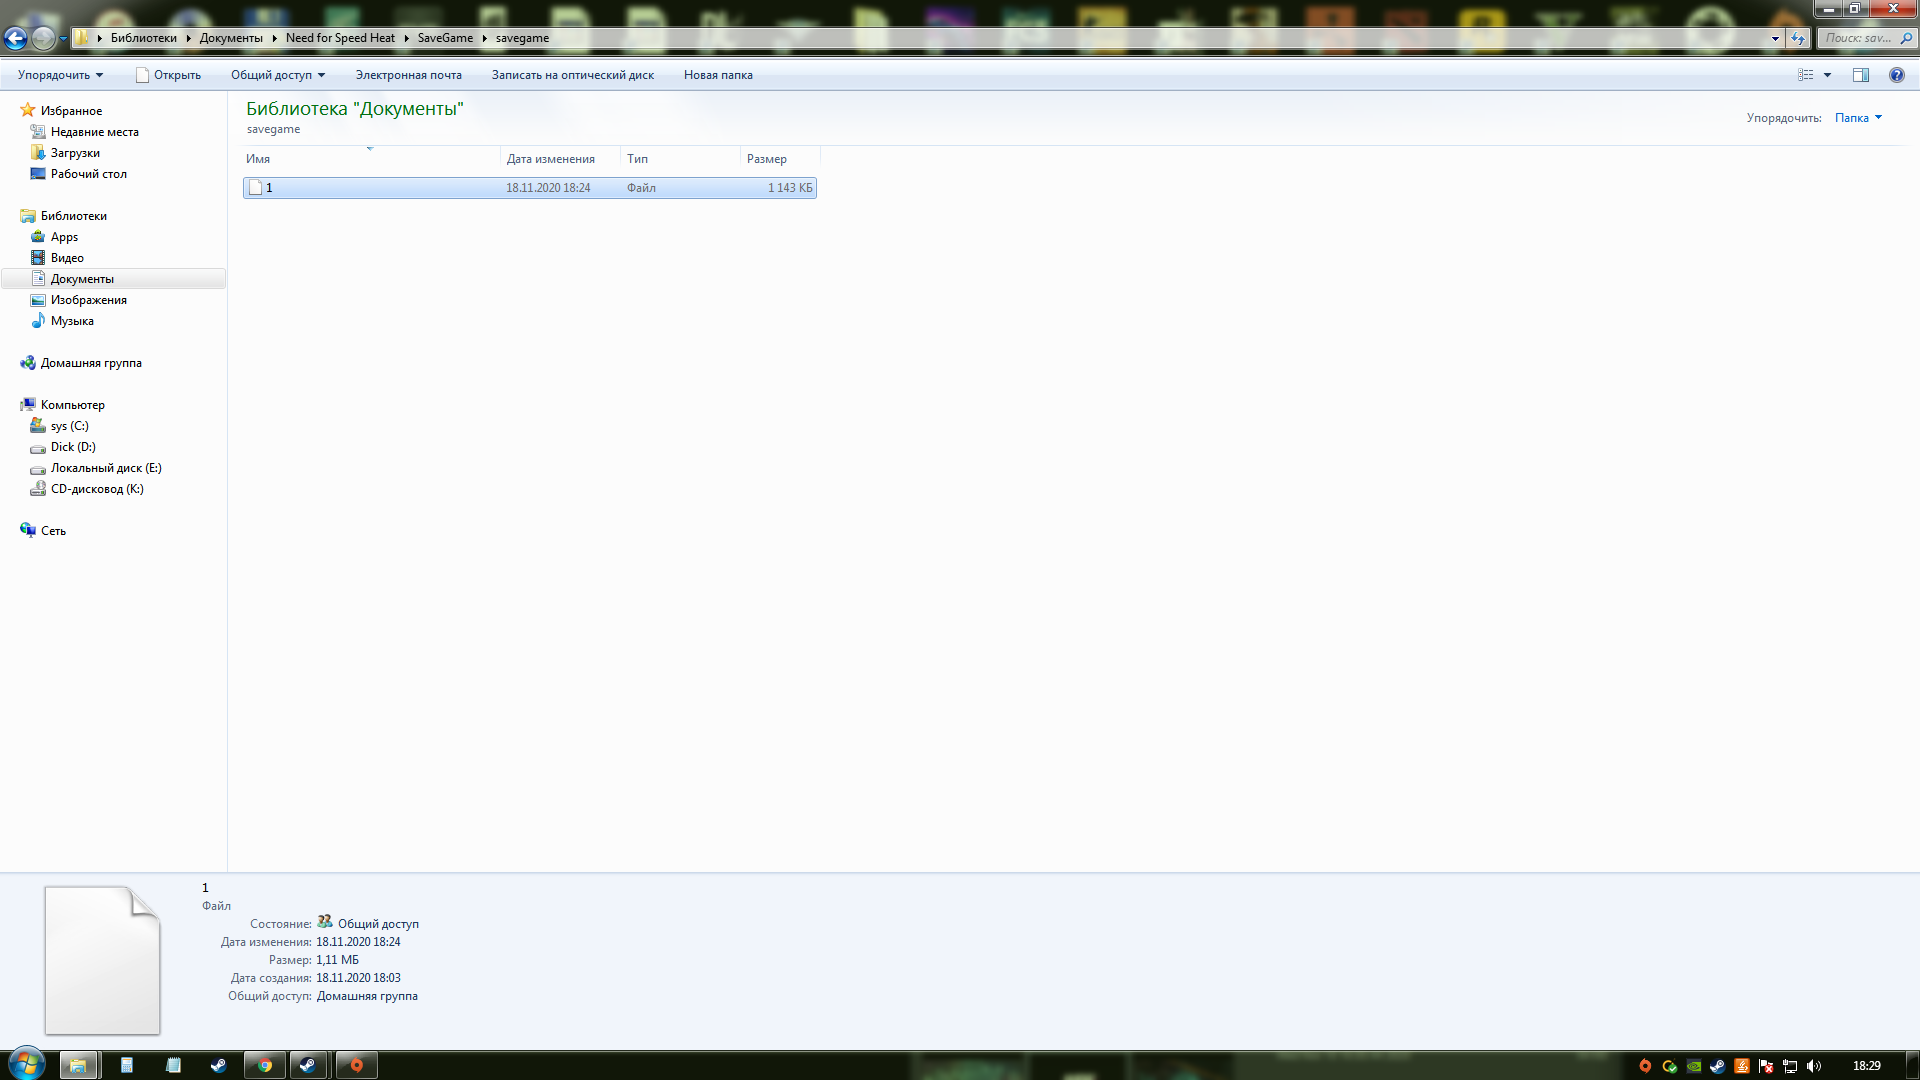
Task: Click the volume speaker tray icon
Action: click(x=1814, y=1066)
